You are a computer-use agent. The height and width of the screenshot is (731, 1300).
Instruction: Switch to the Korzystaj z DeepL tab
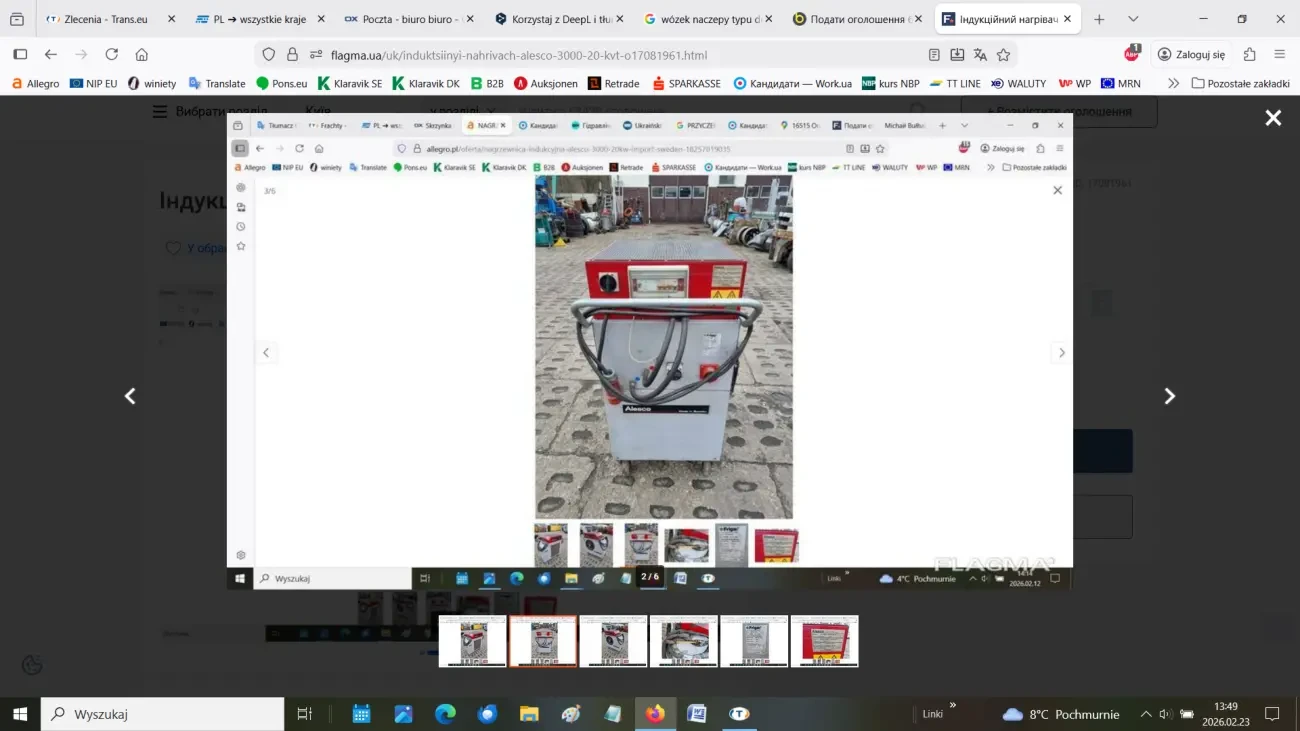coord(560,19)
